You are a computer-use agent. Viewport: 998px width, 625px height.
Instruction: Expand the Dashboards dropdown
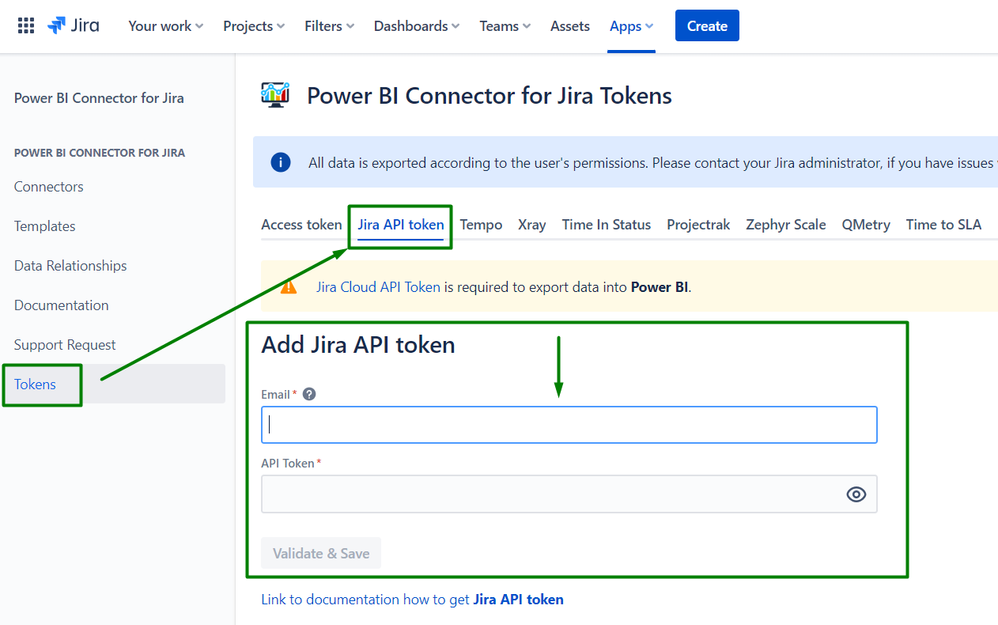point(416,26)
